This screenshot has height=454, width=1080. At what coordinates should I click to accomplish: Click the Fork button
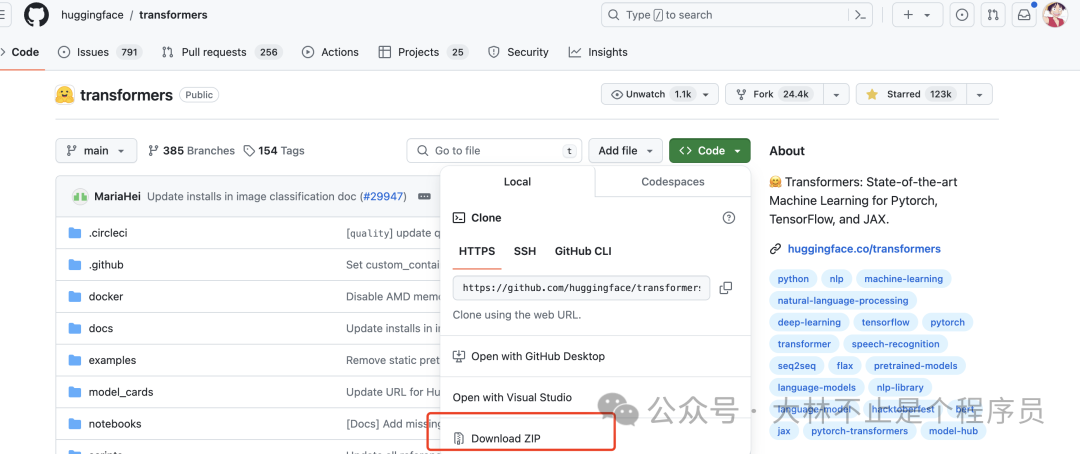tap(775, 94)
